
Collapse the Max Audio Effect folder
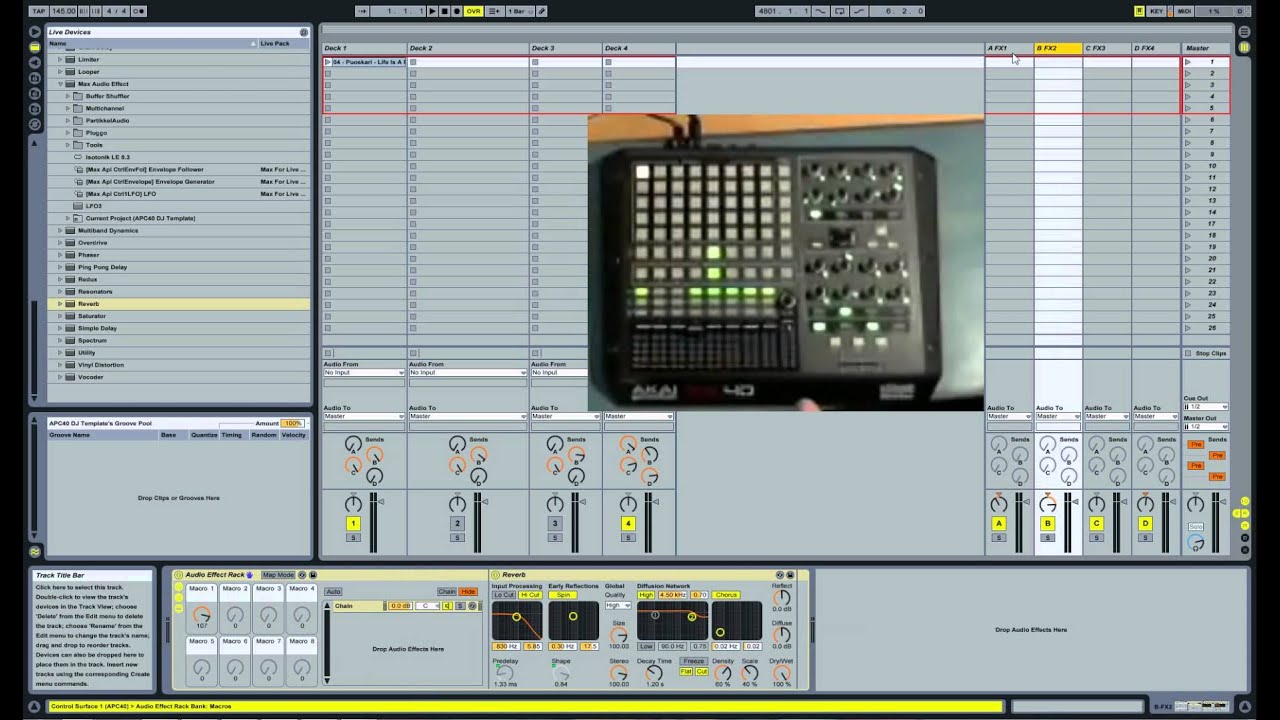coord(60,84)
